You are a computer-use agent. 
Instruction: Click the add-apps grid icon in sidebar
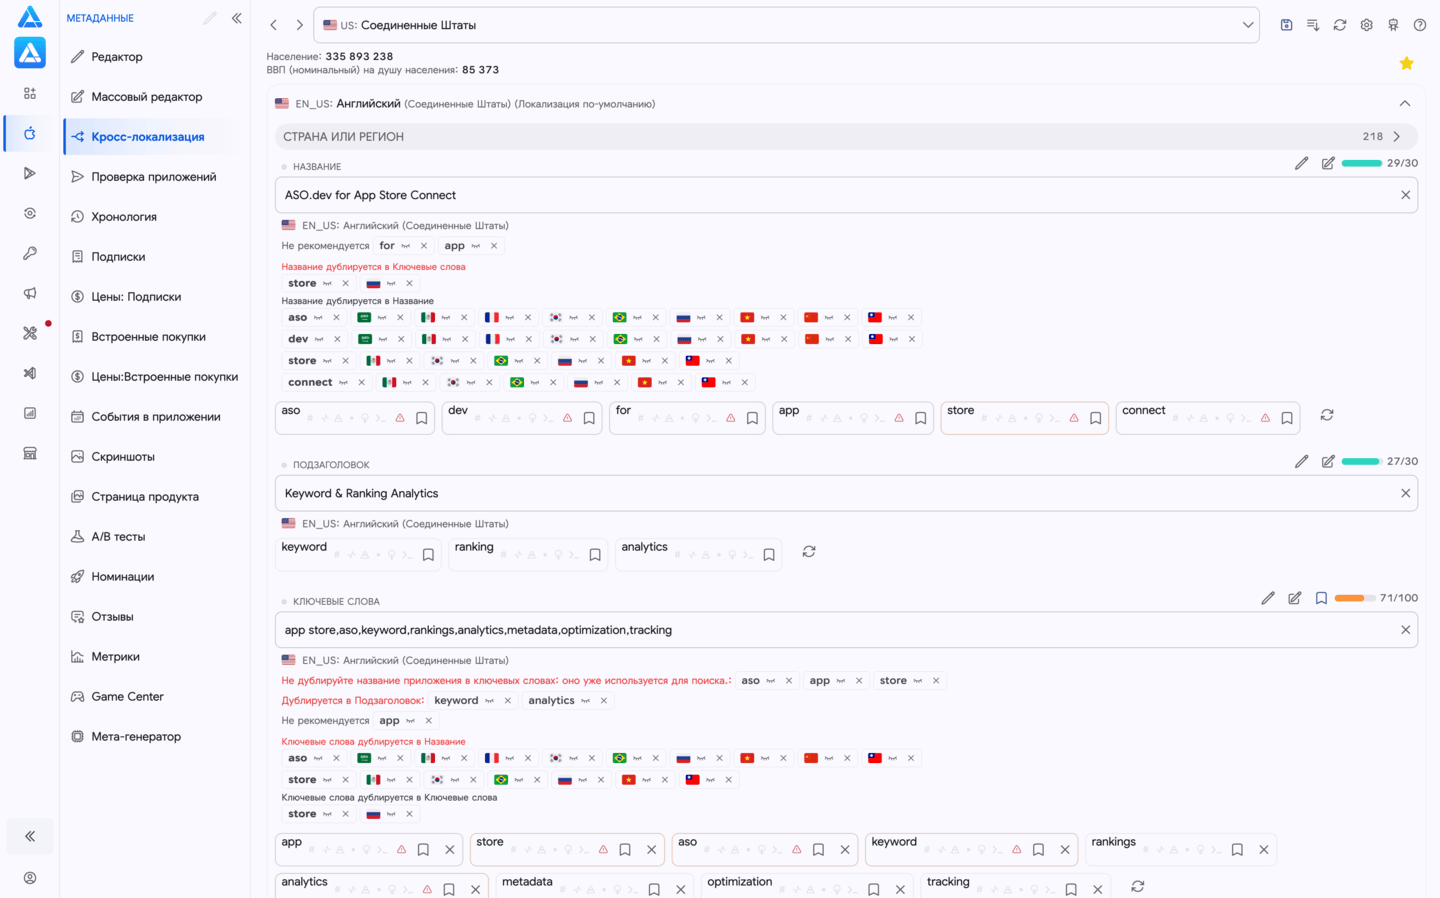tap(30, 93)
